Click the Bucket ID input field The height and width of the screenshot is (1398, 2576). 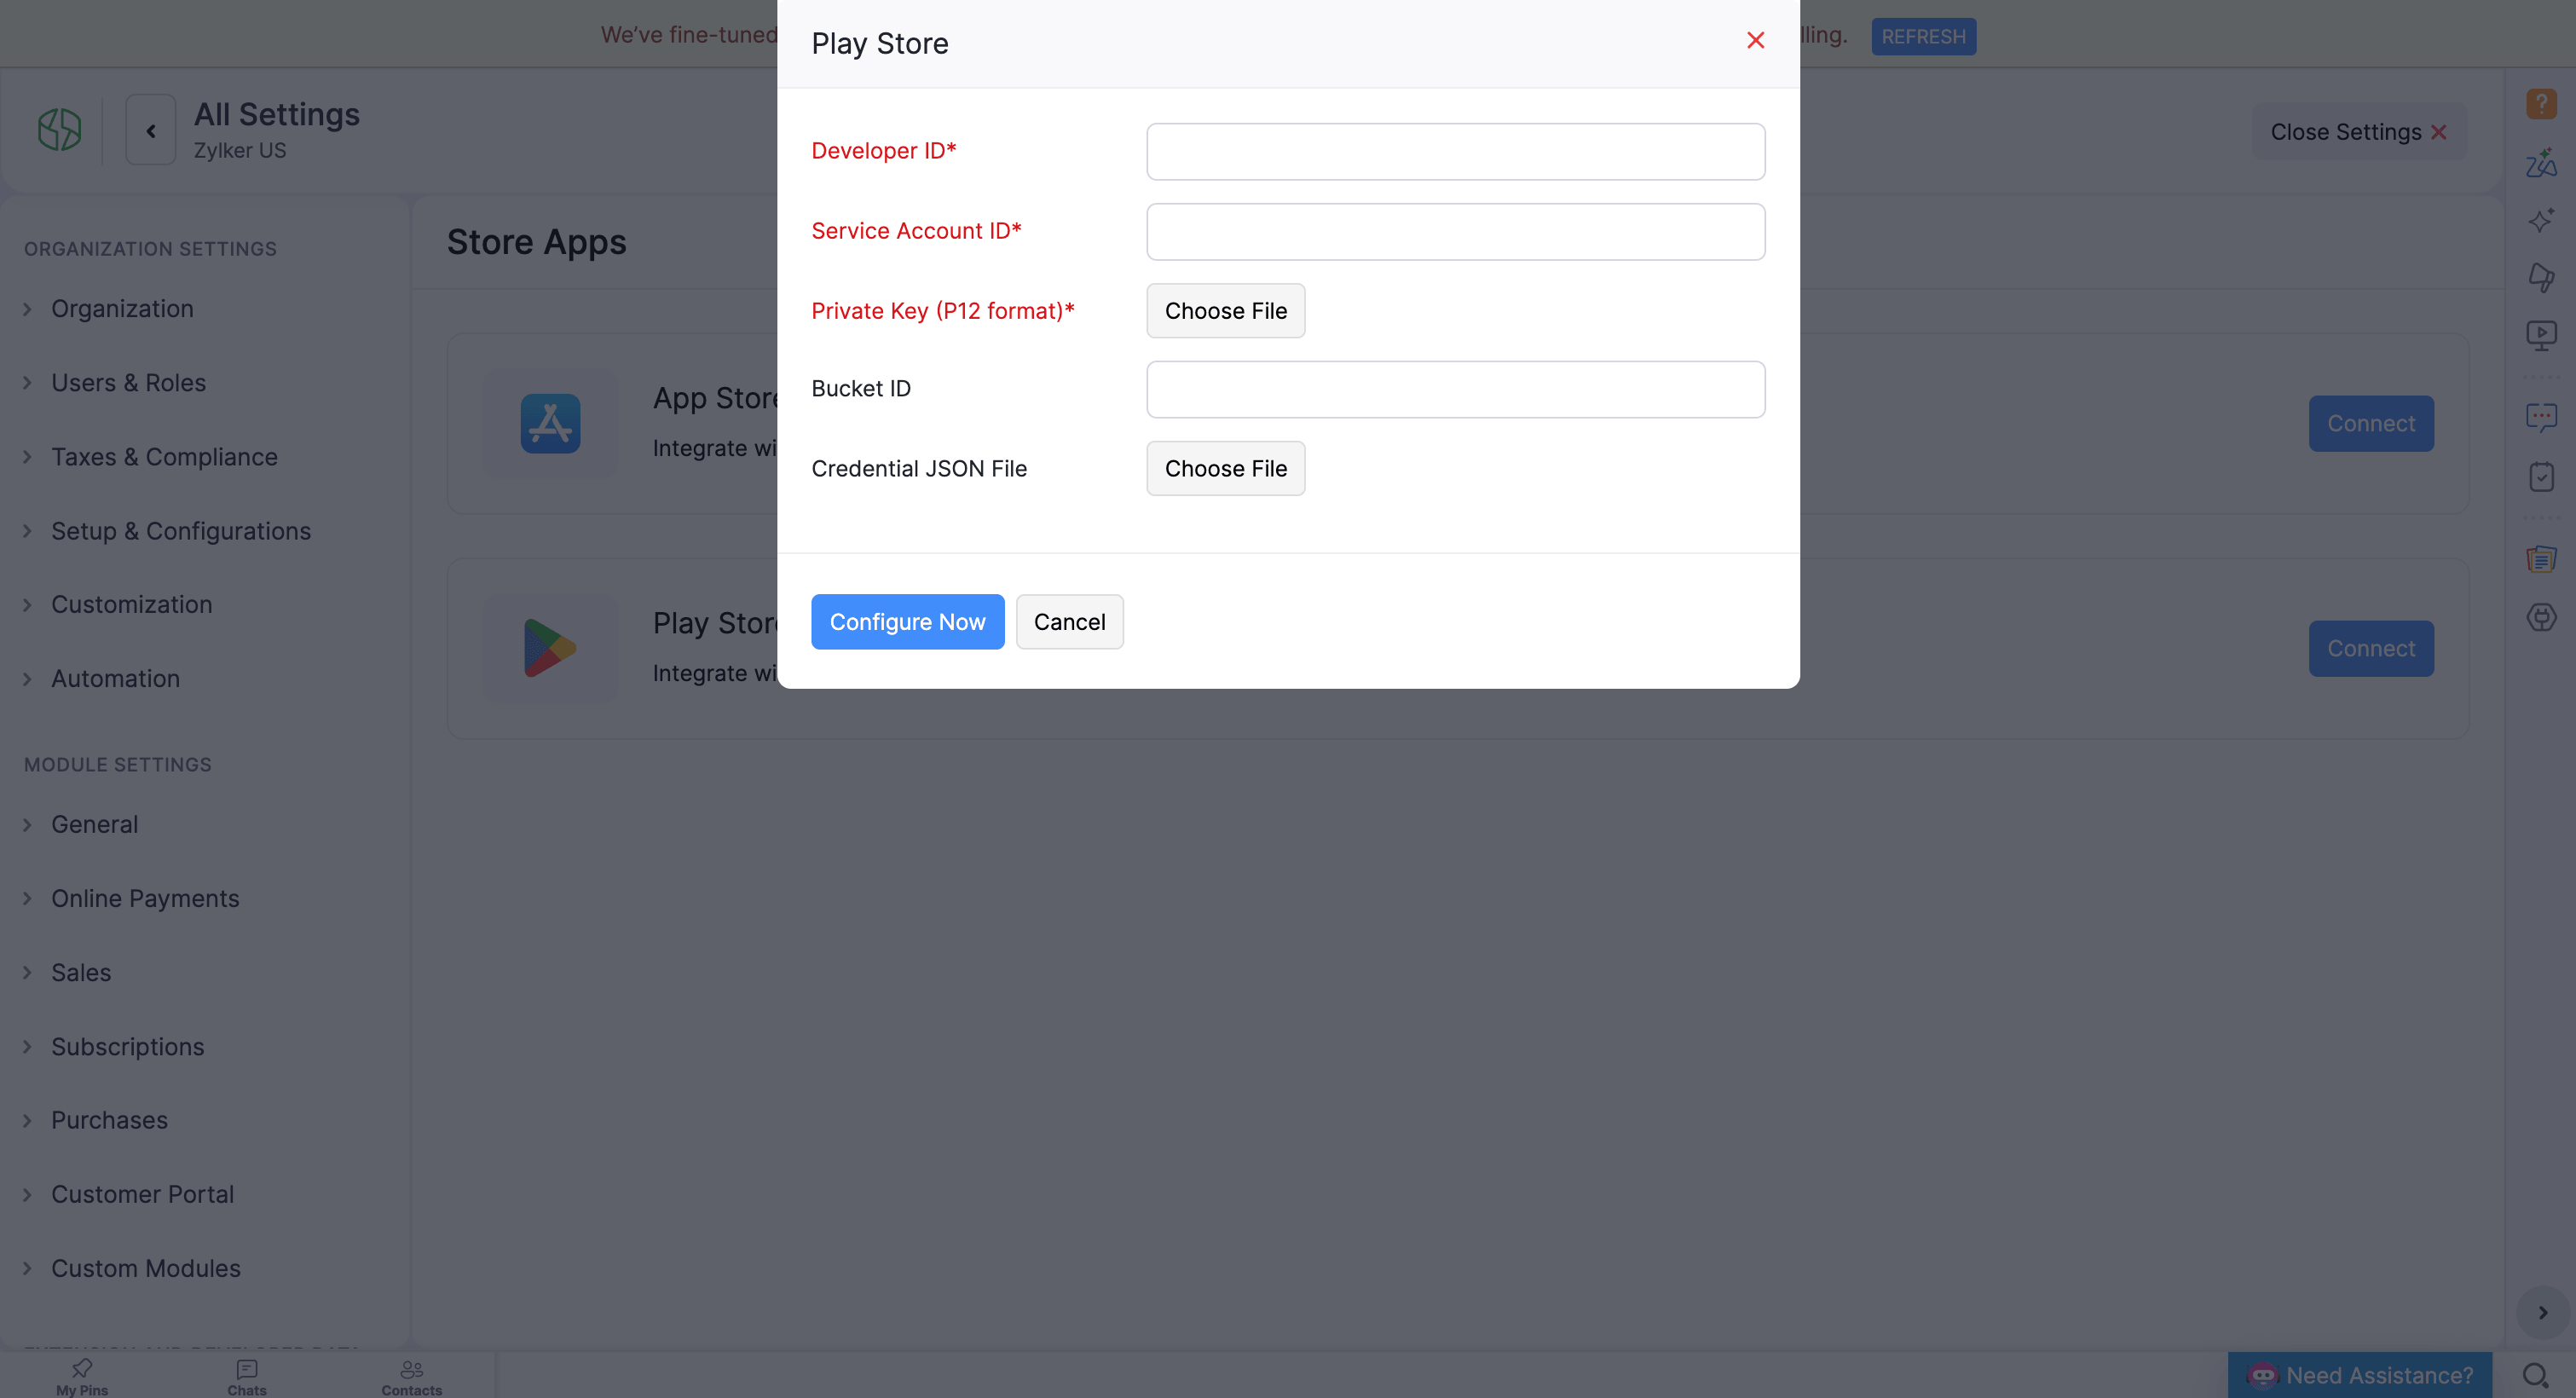coord(1455,389)
